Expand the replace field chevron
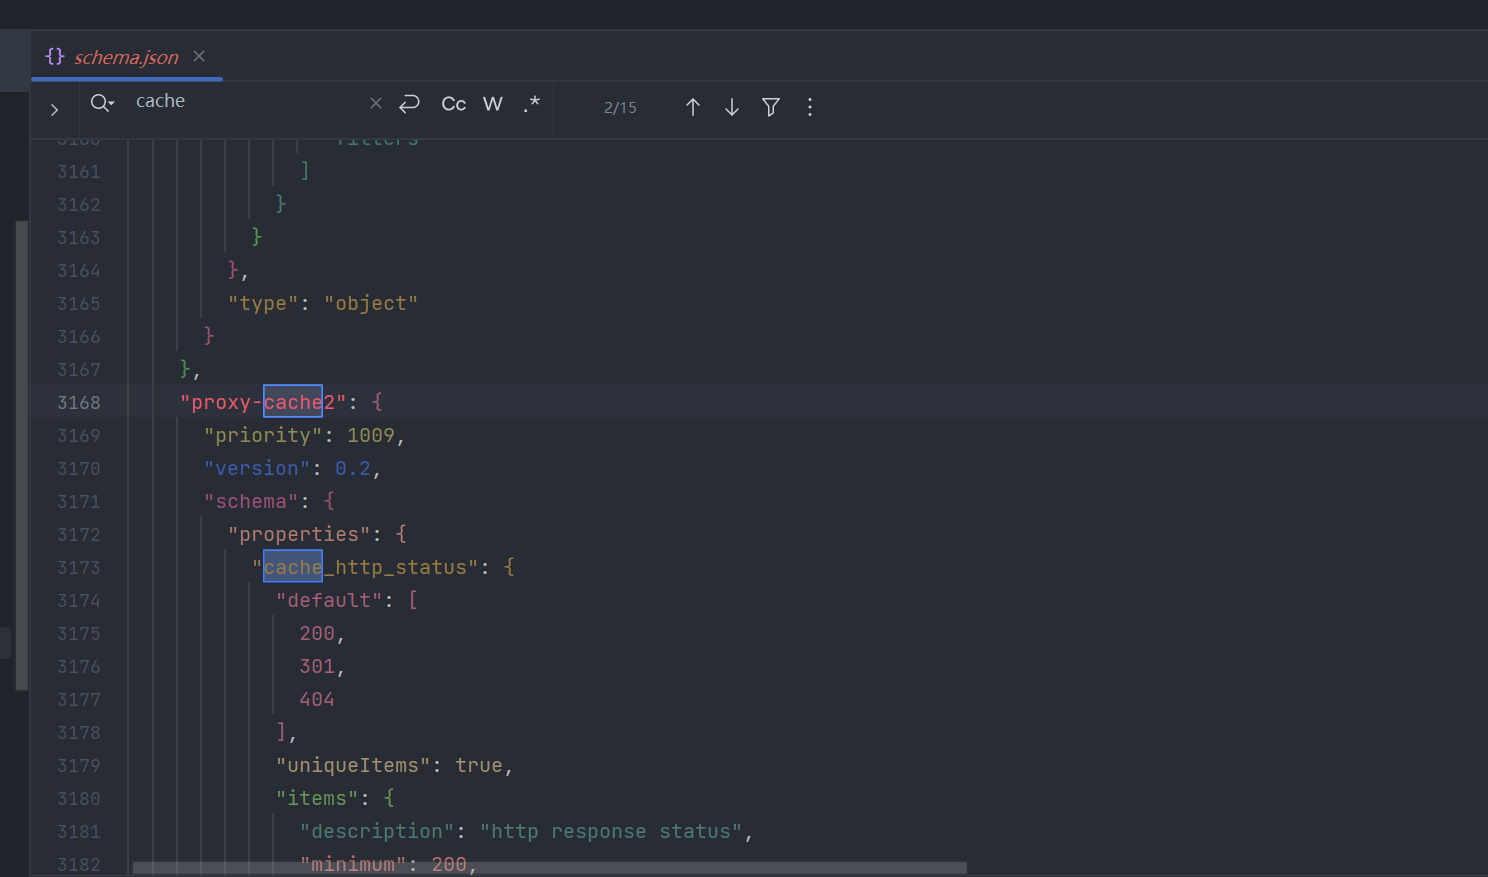Screen dimensions: 1488x877 54,109
